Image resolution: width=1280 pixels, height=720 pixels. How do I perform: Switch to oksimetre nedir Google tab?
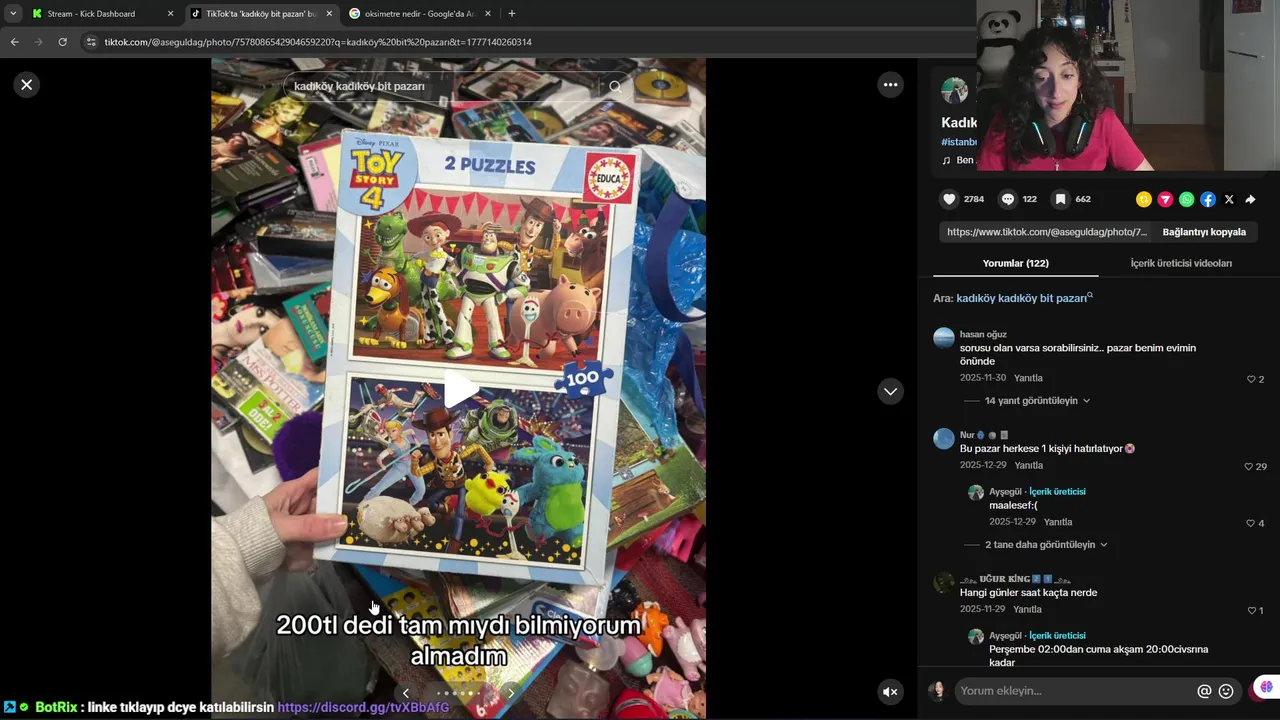(x=419, y=14)
